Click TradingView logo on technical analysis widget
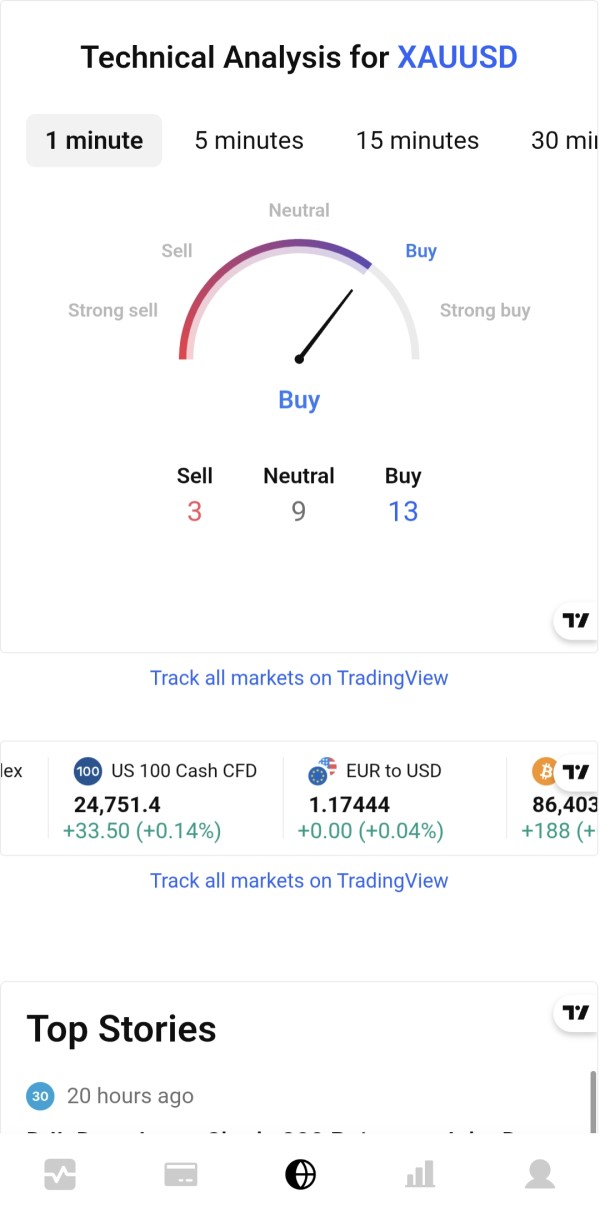 [576, 621]
